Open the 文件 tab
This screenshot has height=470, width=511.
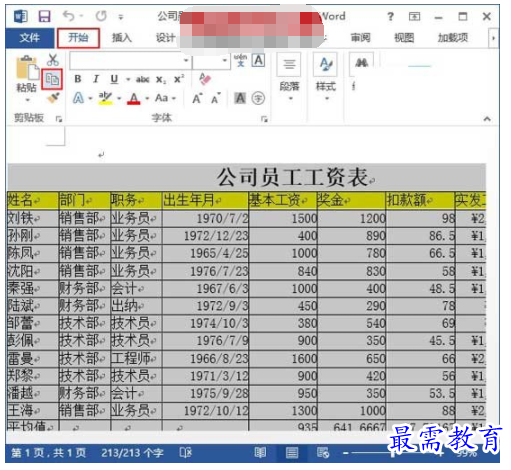click(x=29, y=38)
